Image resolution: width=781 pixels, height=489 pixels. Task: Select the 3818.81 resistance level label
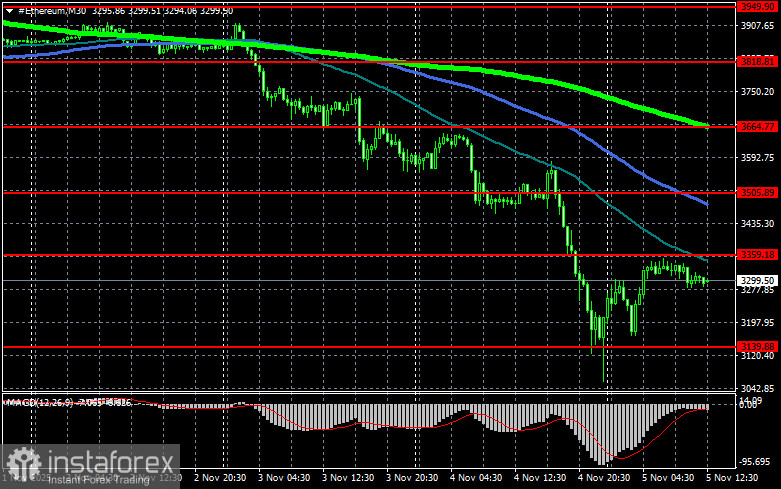757,61
